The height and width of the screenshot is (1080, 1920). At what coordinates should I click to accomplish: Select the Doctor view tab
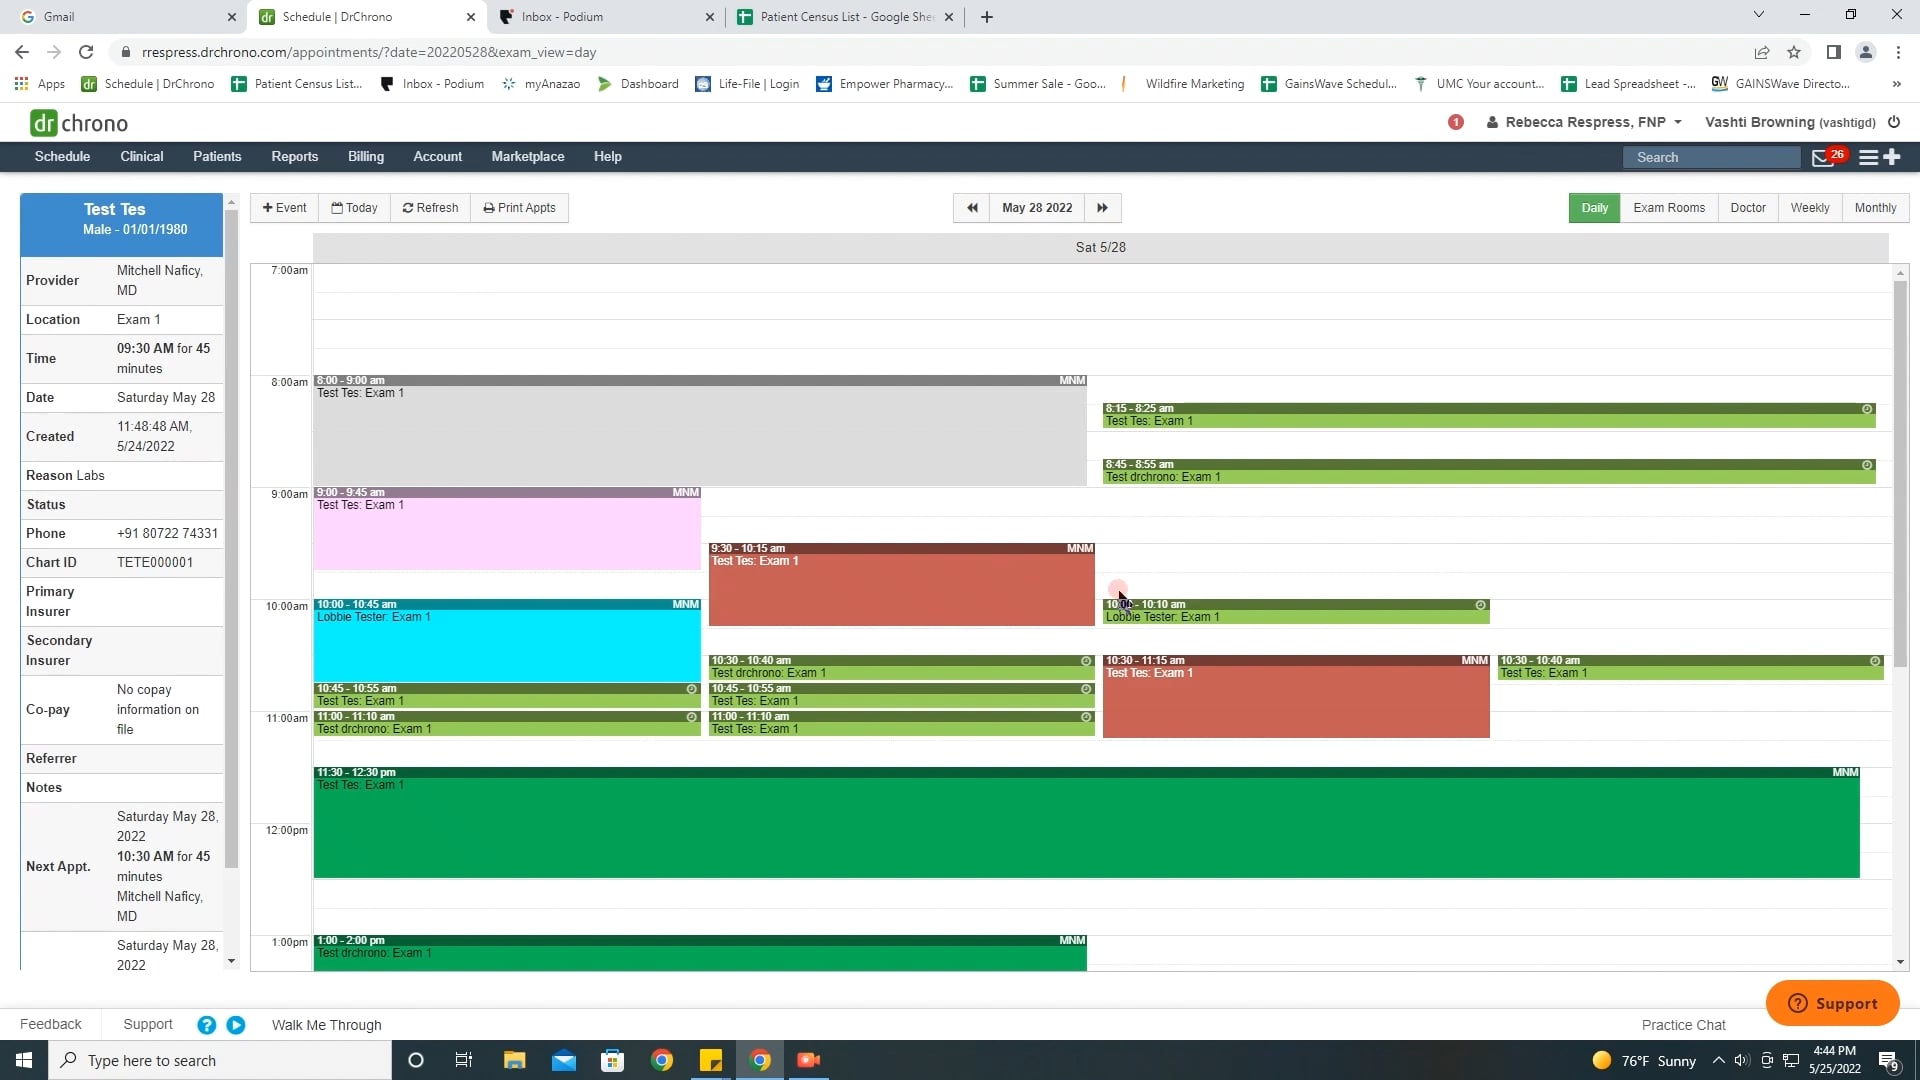pyautogui.click(x=1748, y=208)
